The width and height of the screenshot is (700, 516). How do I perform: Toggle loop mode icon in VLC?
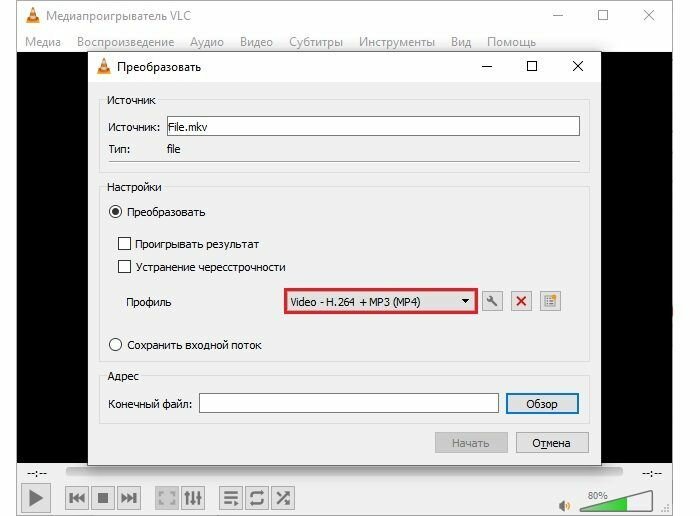click(x=257, y=498)
